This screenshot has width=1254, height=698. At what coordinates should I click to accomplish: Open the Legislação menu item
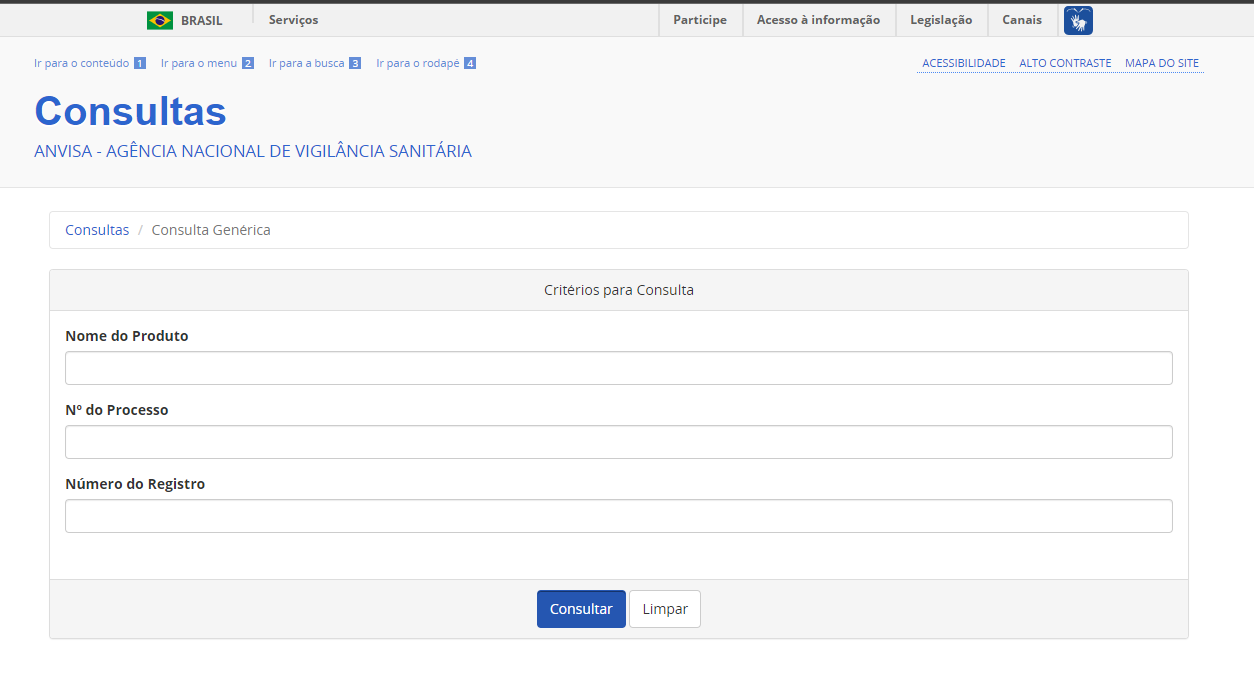(x=941, y=20)
